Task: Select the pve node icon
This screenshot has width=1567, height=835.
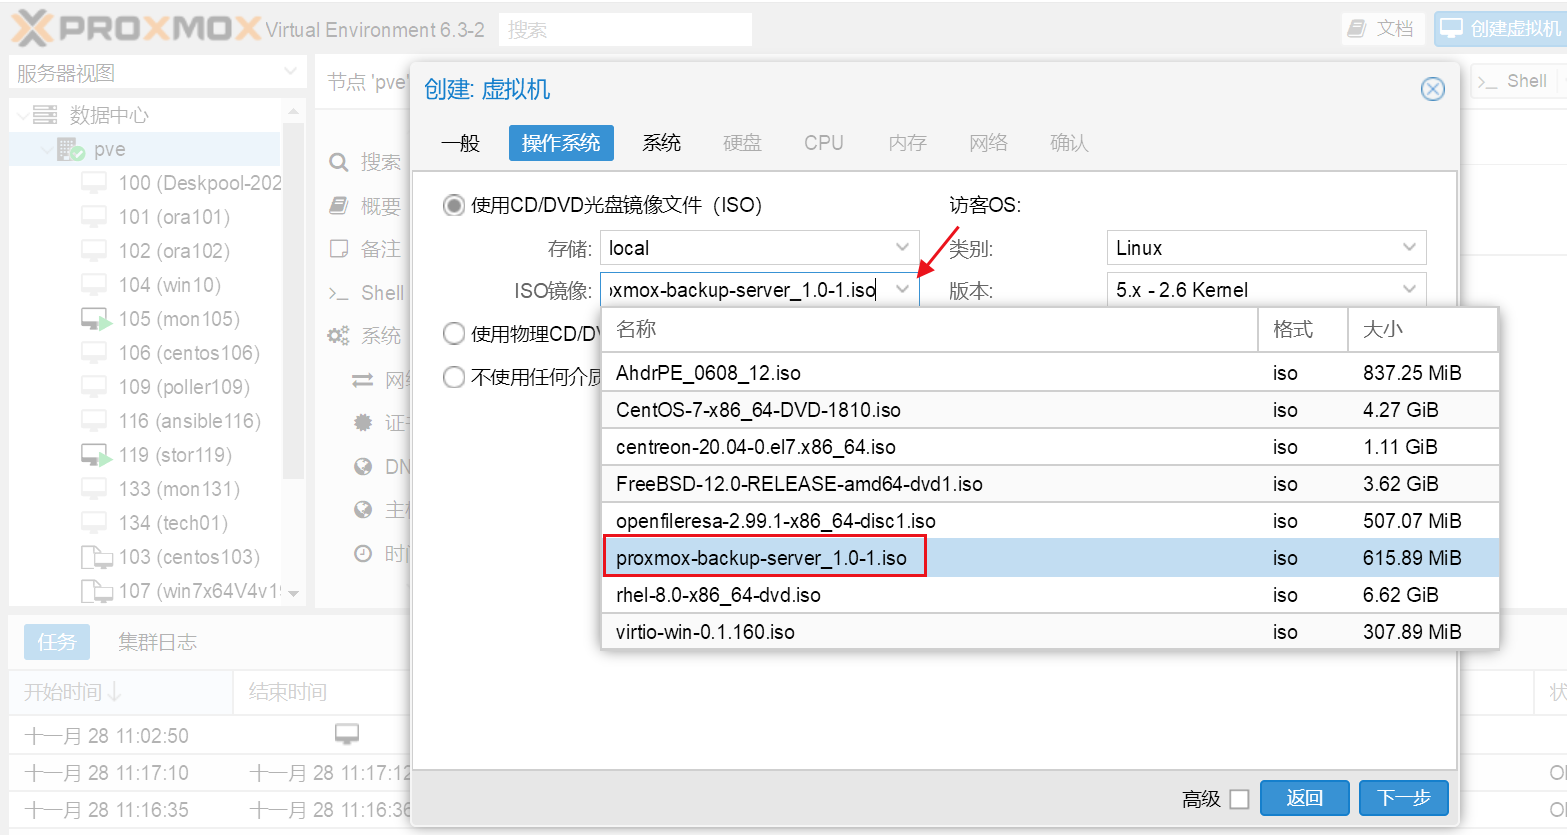Action: tap(70, 149)
